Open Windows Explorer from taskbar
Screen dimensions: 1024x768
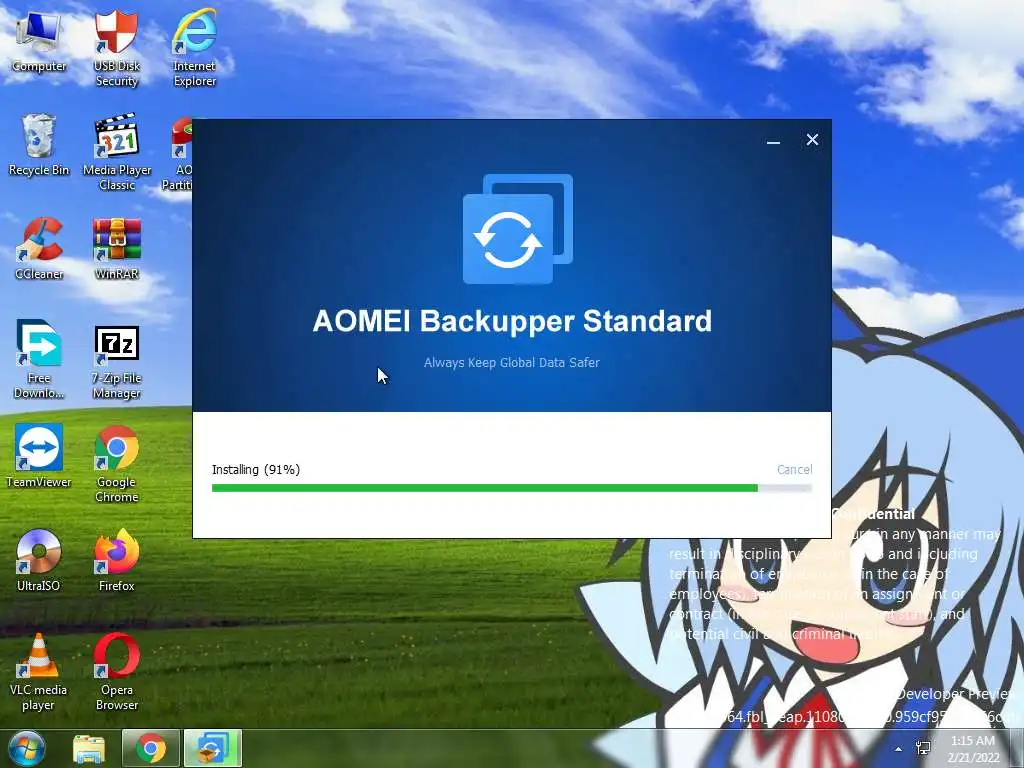point(89,748)
